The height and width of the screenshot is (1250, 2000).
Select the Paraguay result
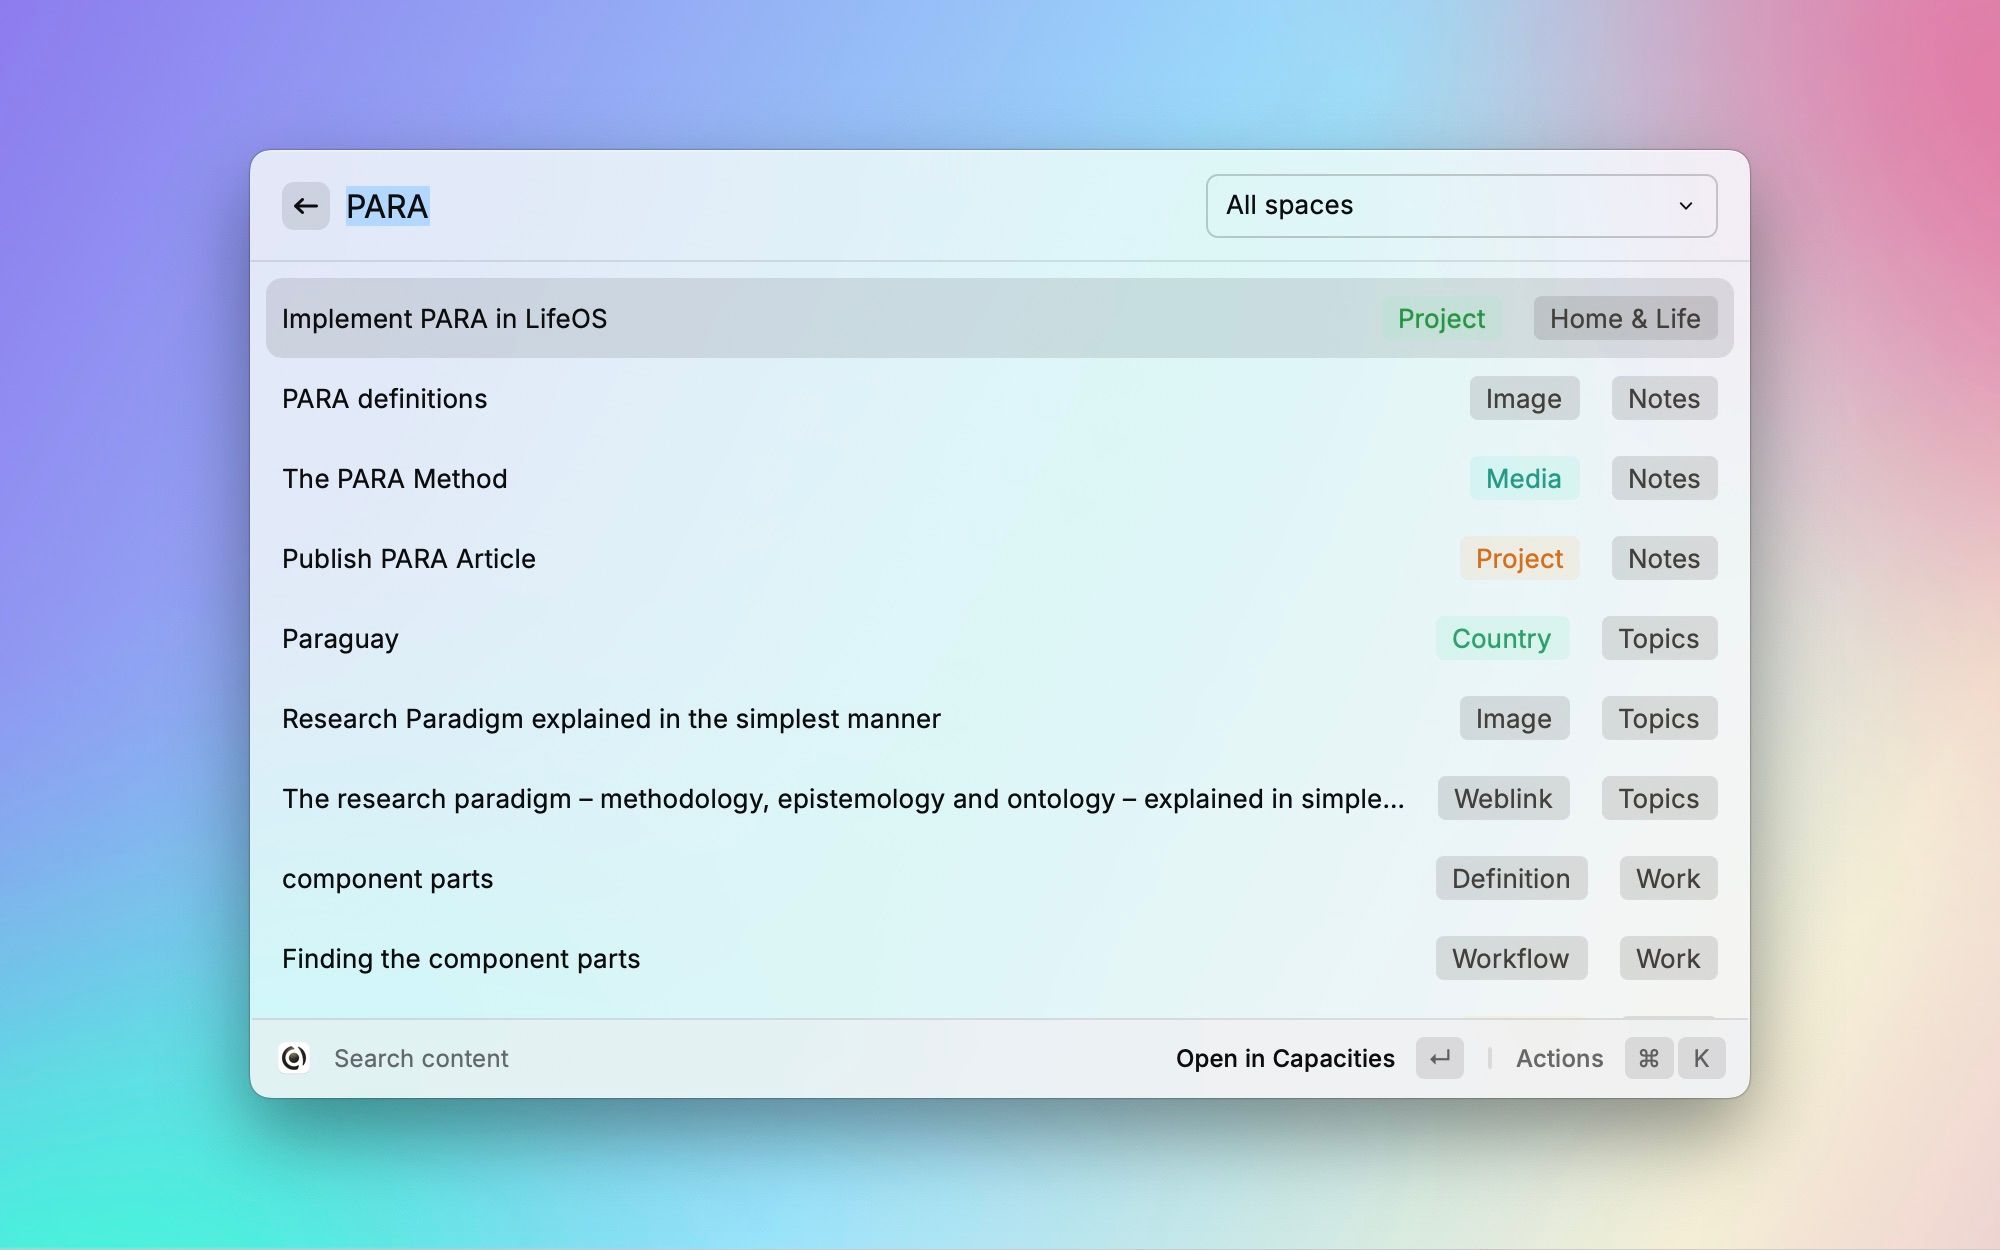(340, 638)
